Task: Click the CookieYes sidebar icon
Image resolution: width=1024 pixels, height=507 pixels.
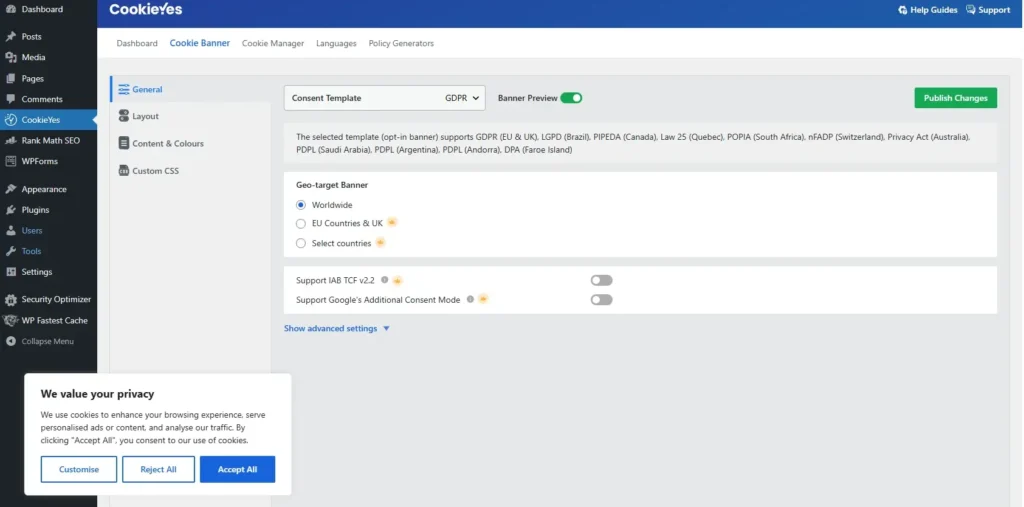Action: point(10,120)
